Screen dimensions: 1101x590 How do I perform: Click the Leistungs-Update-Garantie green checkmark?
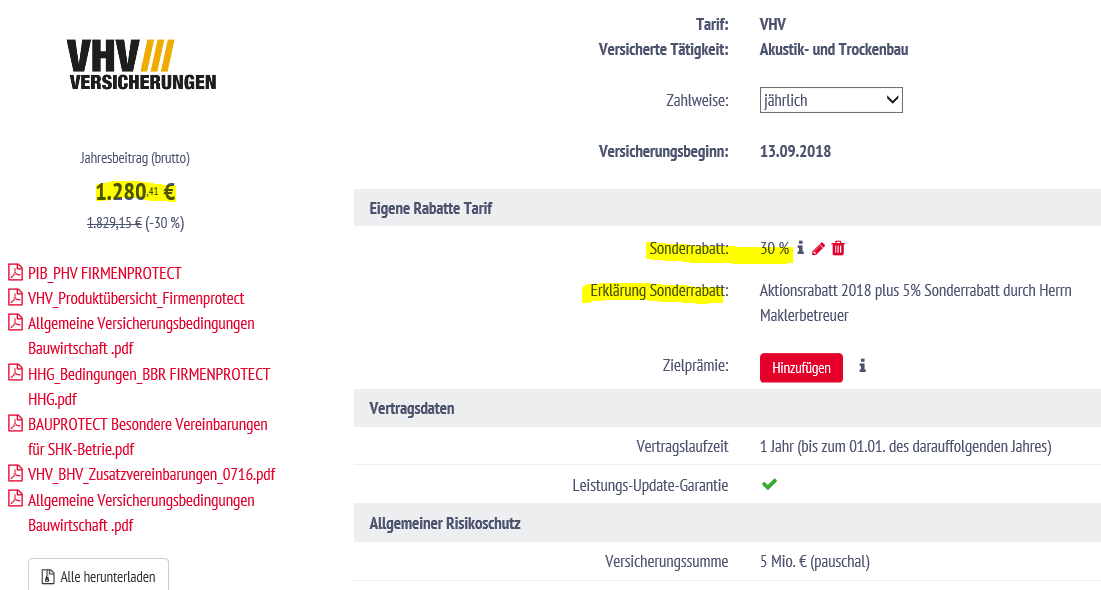coord(770,485)
